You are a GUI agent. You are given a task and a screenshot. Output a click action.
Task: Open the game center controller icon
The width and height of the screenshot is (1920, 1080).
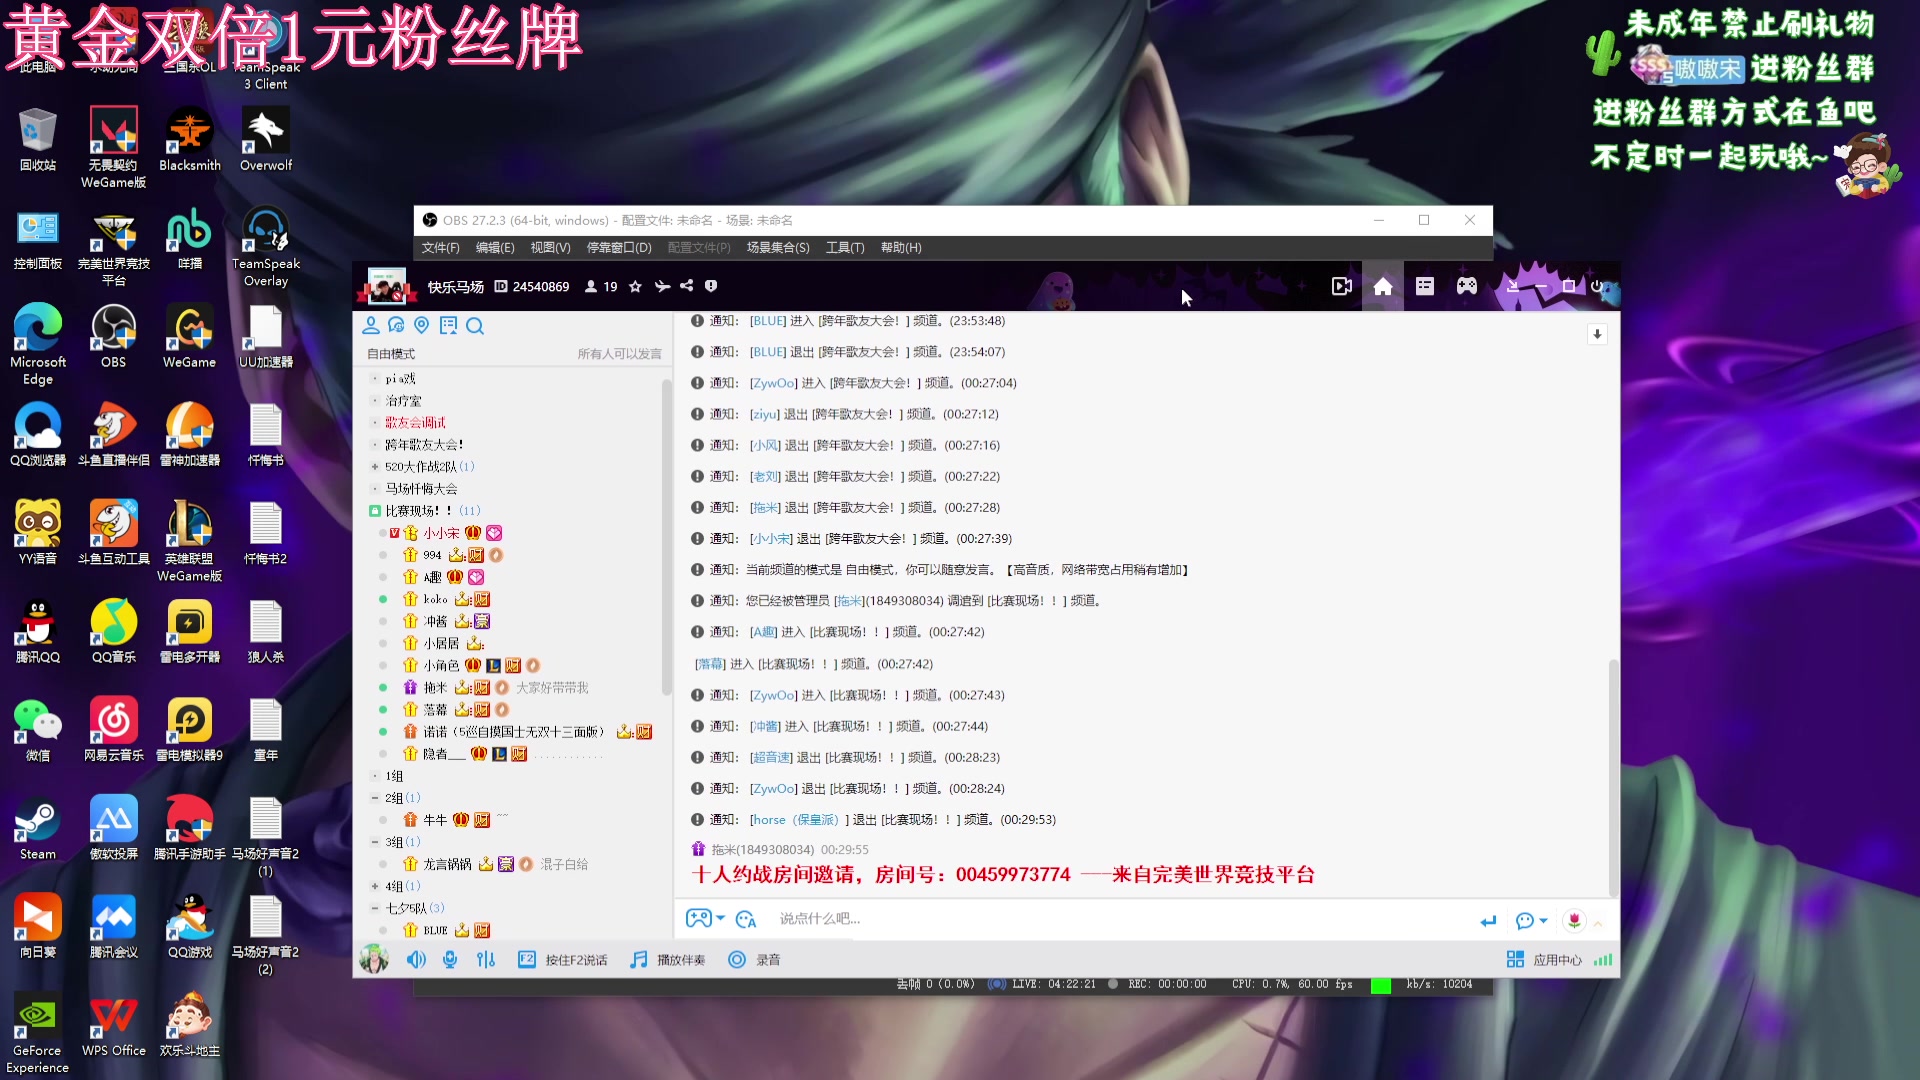[x=1466, y=286]
